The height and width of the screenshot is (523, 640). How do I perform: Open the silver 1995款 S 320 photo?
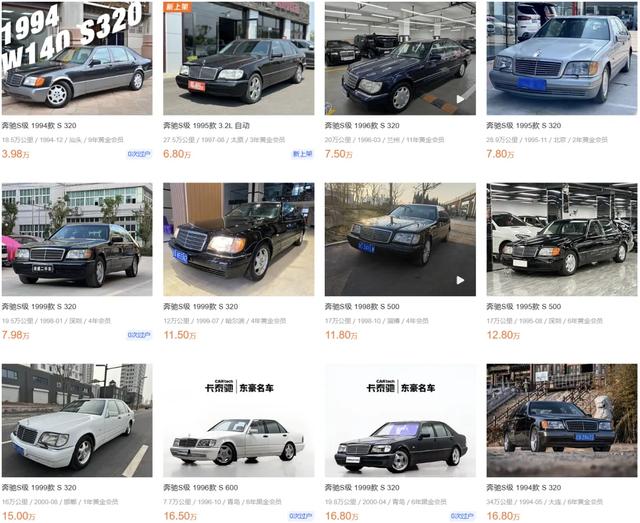(562, 58)
